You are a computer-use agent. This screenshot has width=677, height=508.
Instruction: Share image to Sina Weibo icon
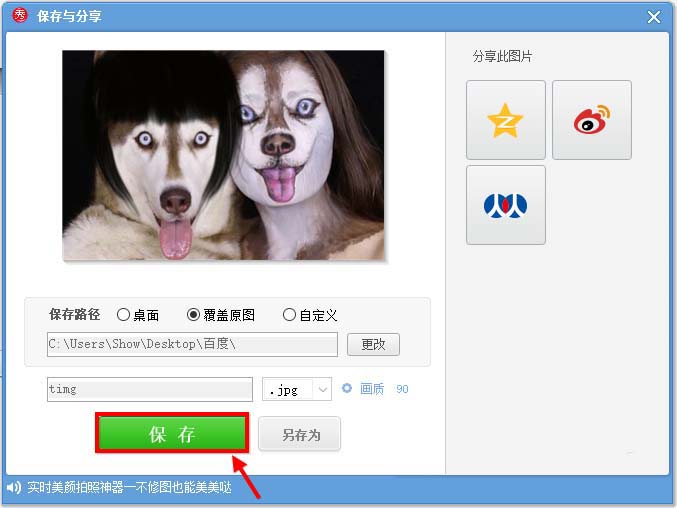(592, 120)
